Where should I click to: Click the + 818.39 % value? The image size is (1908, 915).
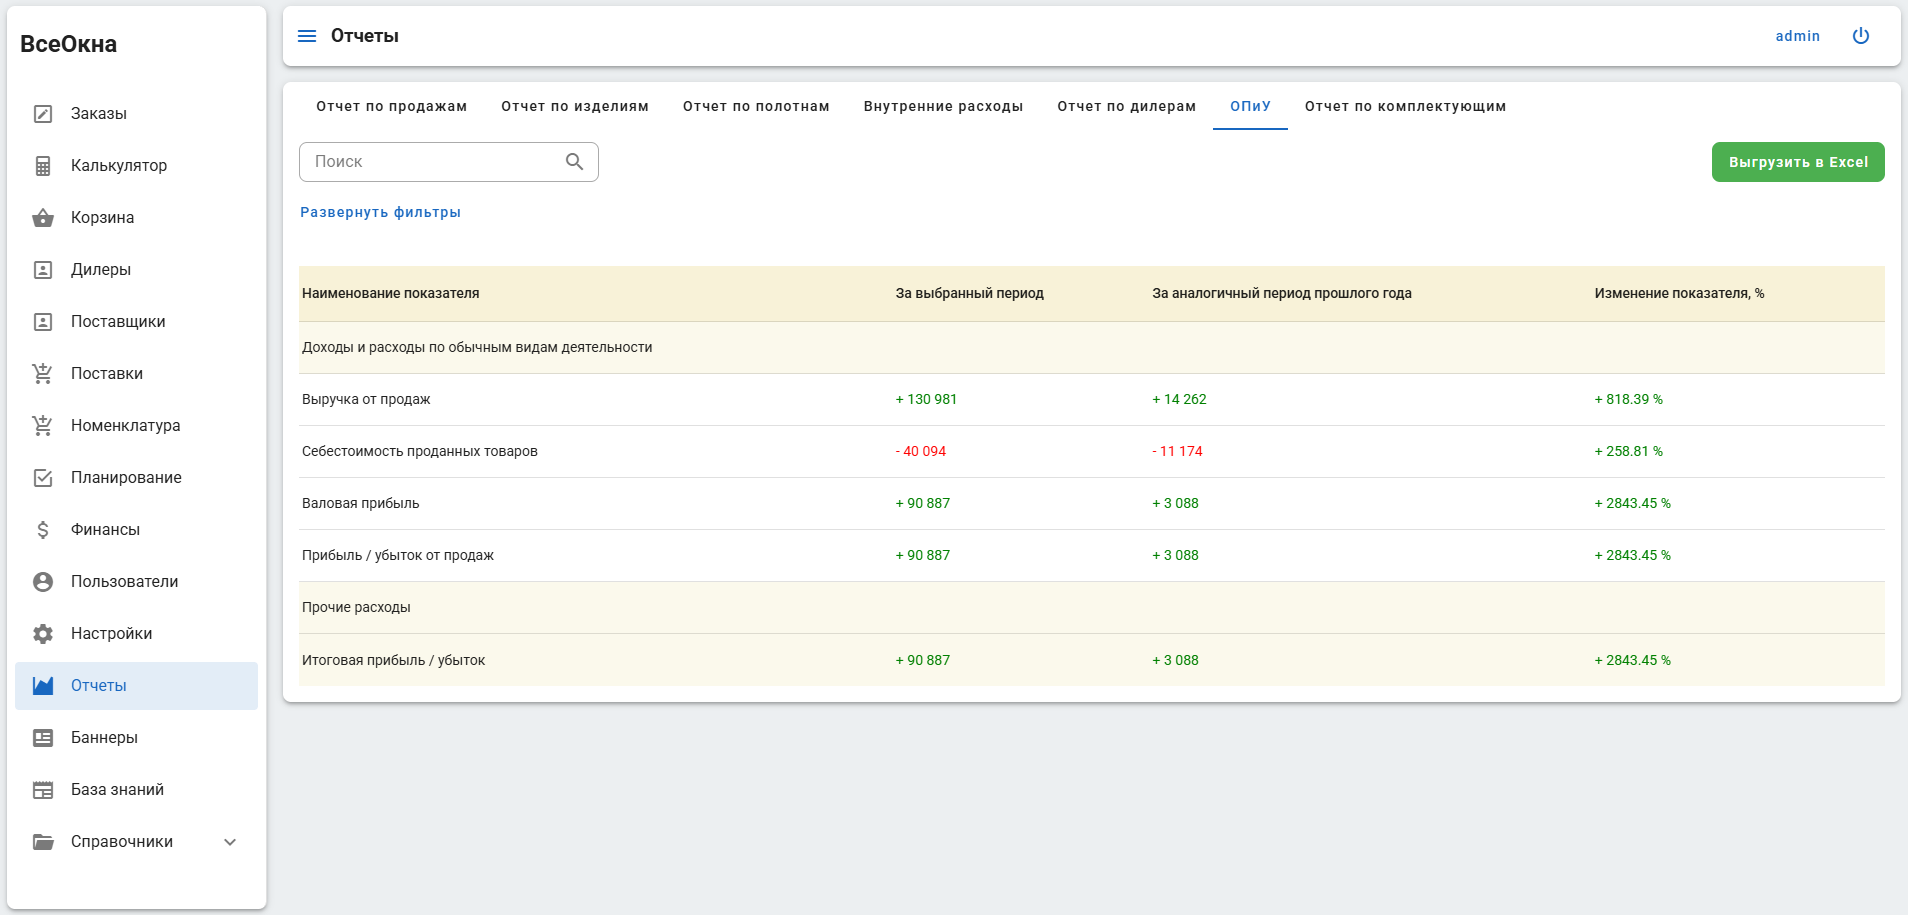(1628, 399)
